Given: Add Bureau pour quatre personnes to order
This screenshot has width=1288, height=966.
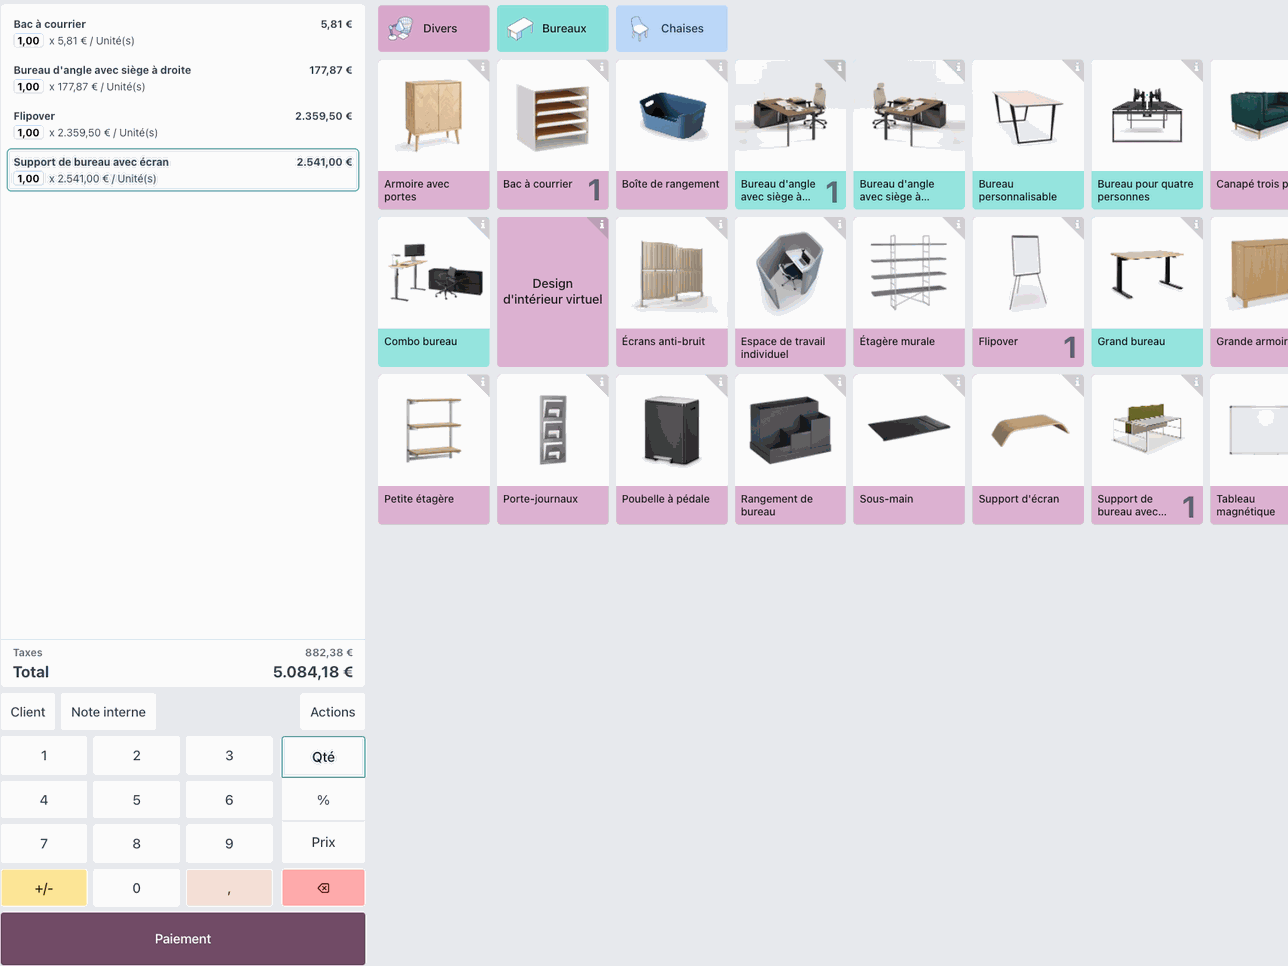Looking at the screenshot, I should point(1147,134).
